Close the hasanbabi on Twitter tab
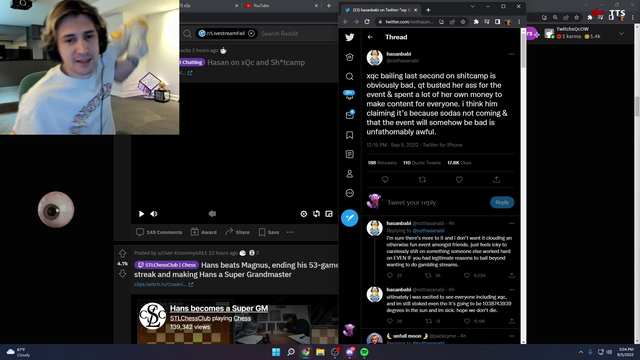 point(416,10)
